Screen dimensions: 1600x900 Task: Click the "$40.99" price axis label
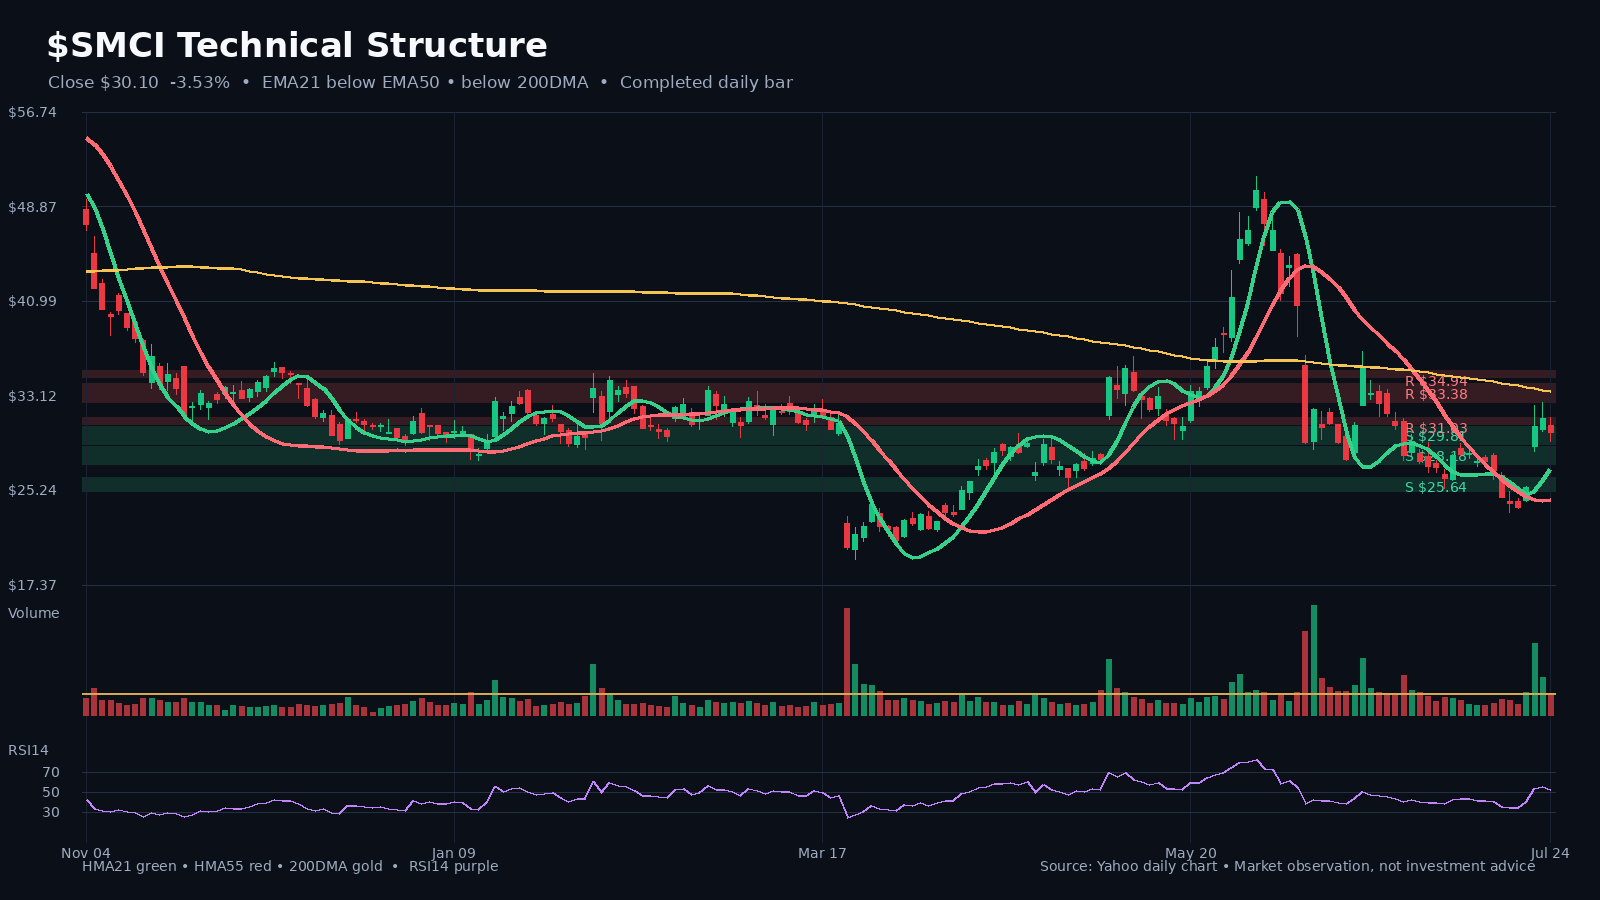[32, 302]
